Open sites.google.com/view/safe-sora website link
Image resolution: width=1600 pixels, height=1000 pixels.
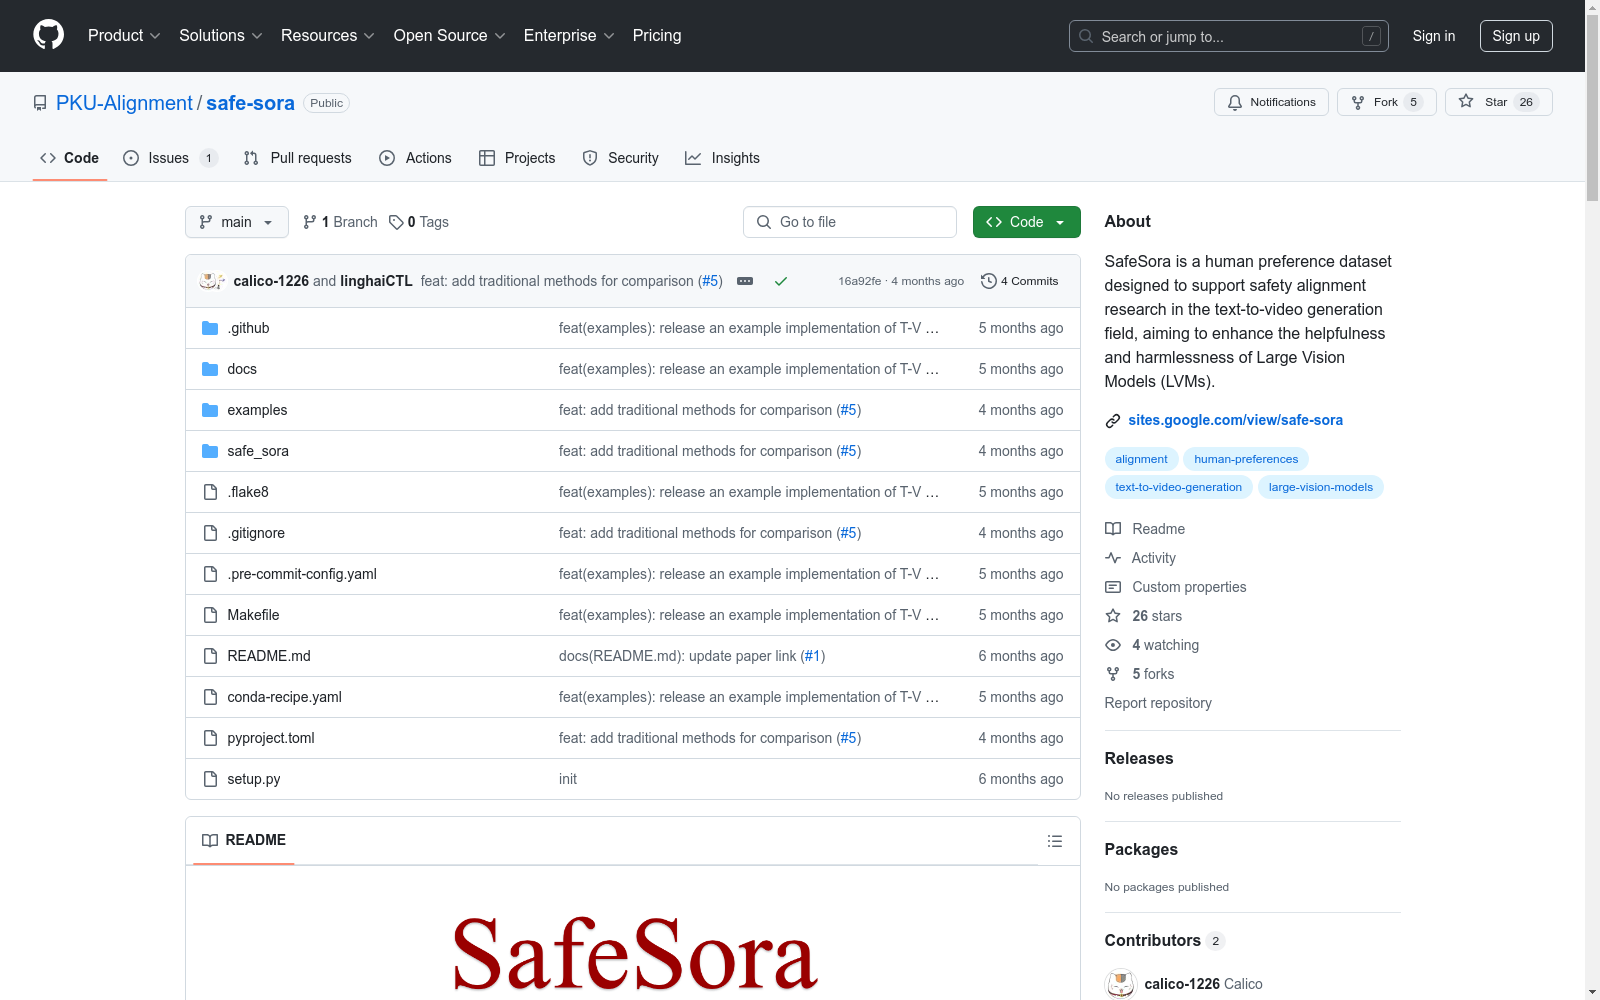tap(1235, 420)
